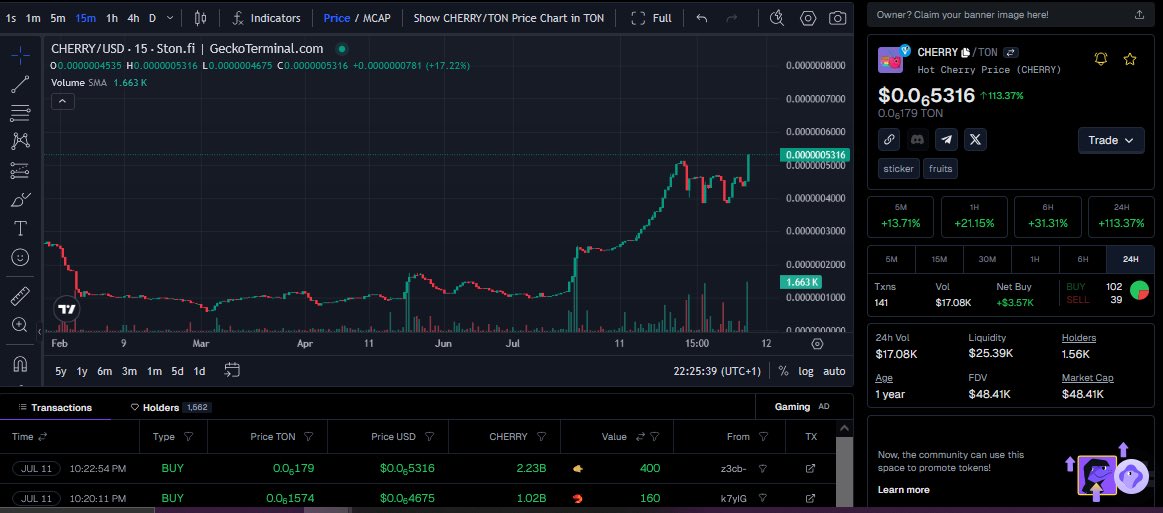Select the 5M stats interval tab
Image resolution: width=1163 pixels, height=513 pixels.
891,259
